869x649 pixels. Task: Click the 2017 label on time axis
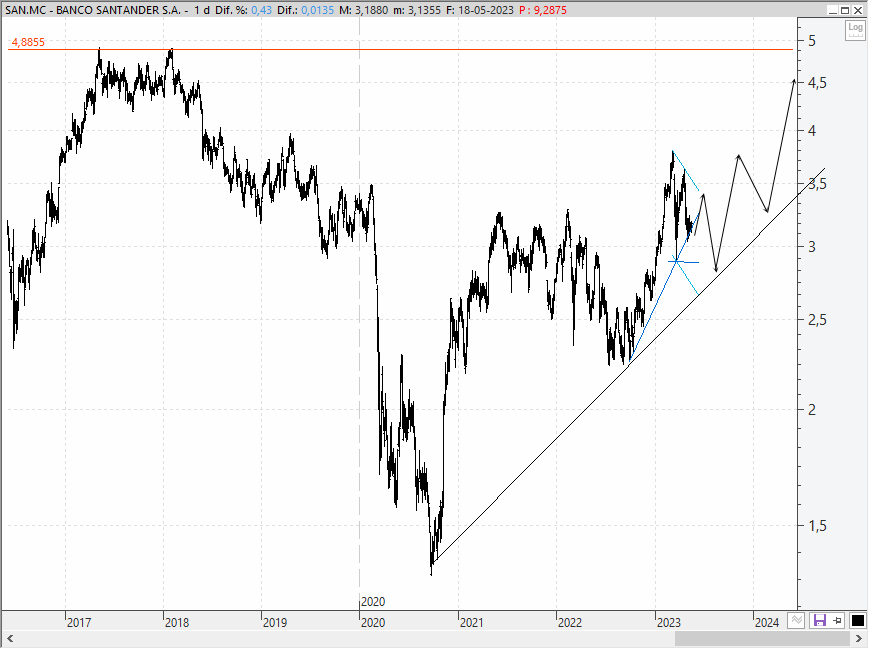[79, 622]
